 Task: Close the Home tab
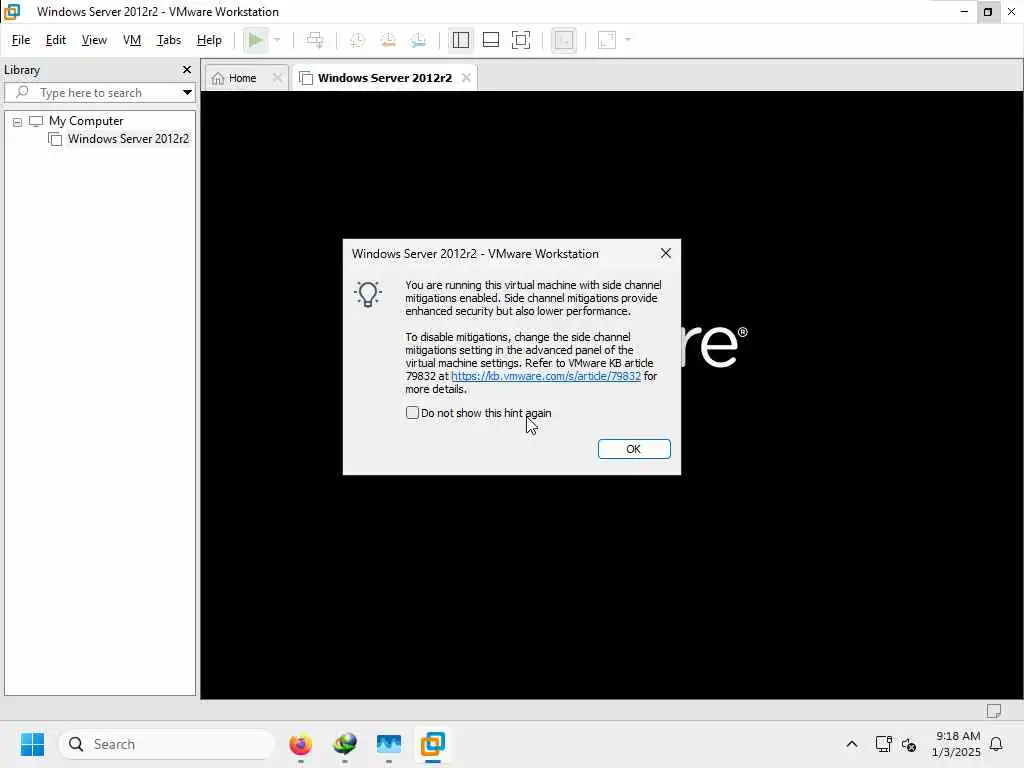[x=277, y=78]
